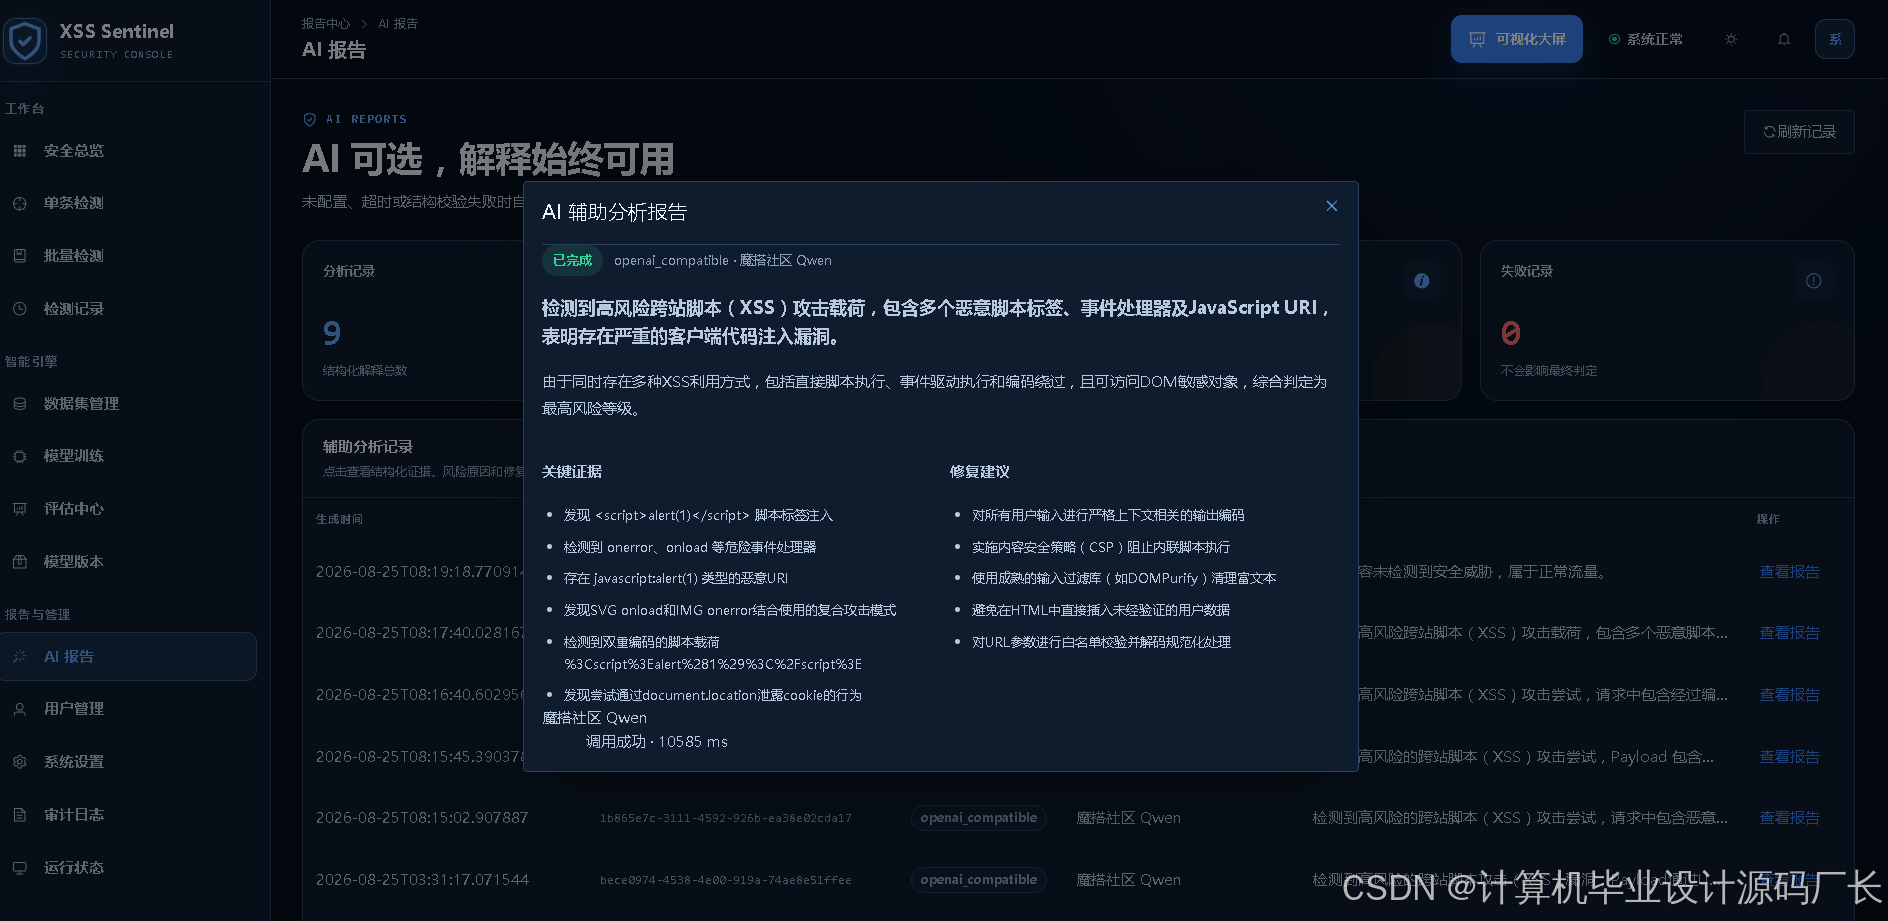Click the 评估中心 icon
Viewport: 1888px width, 921px height.
tap(20, 509)
